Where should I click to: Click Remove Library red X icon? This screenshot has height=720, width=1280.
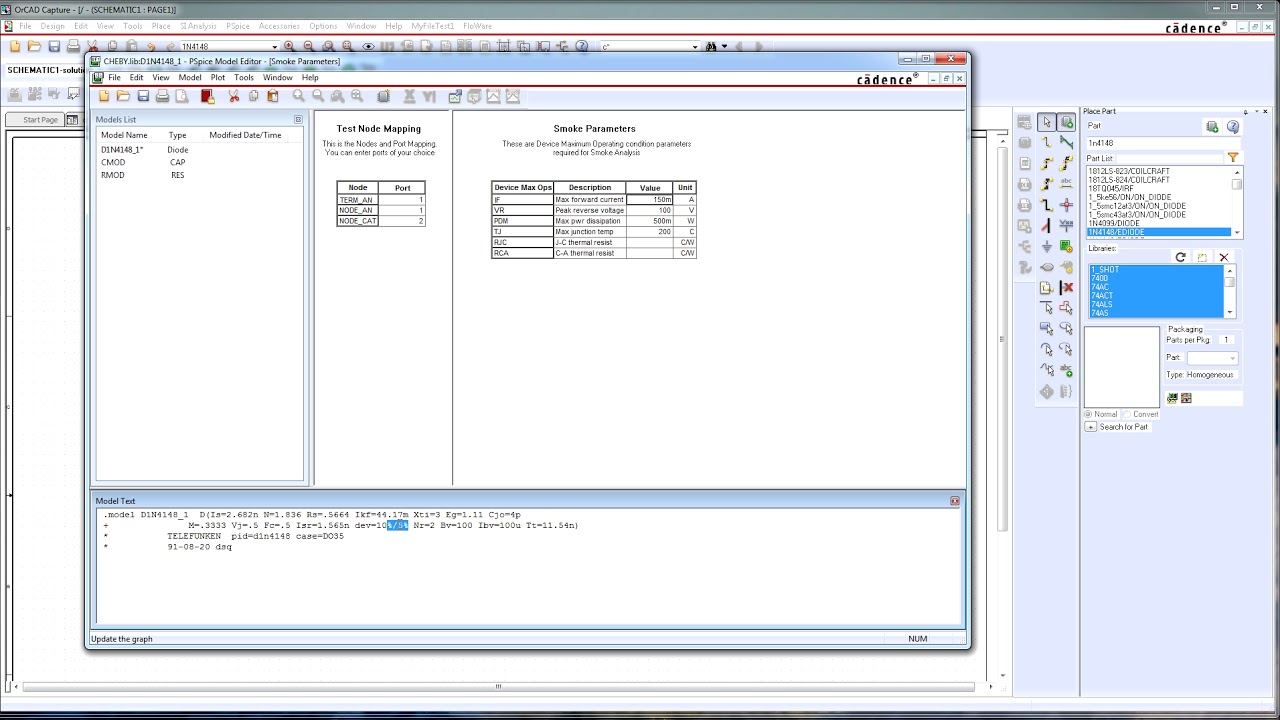click(x=1223, y=257)
